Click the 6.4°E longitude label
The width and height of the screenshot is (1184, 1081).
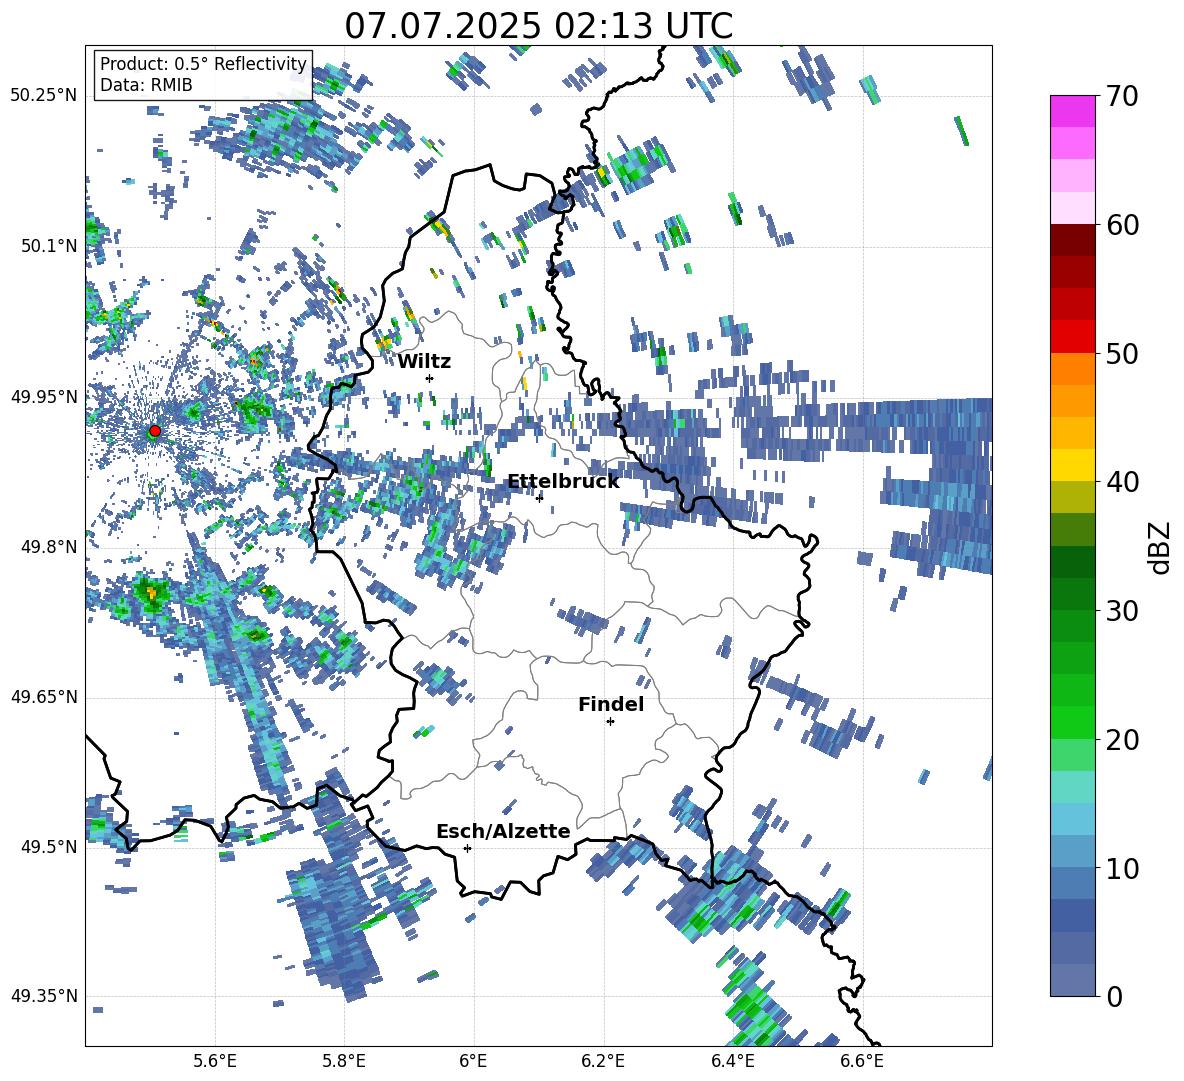click(x=733, y=1061)
